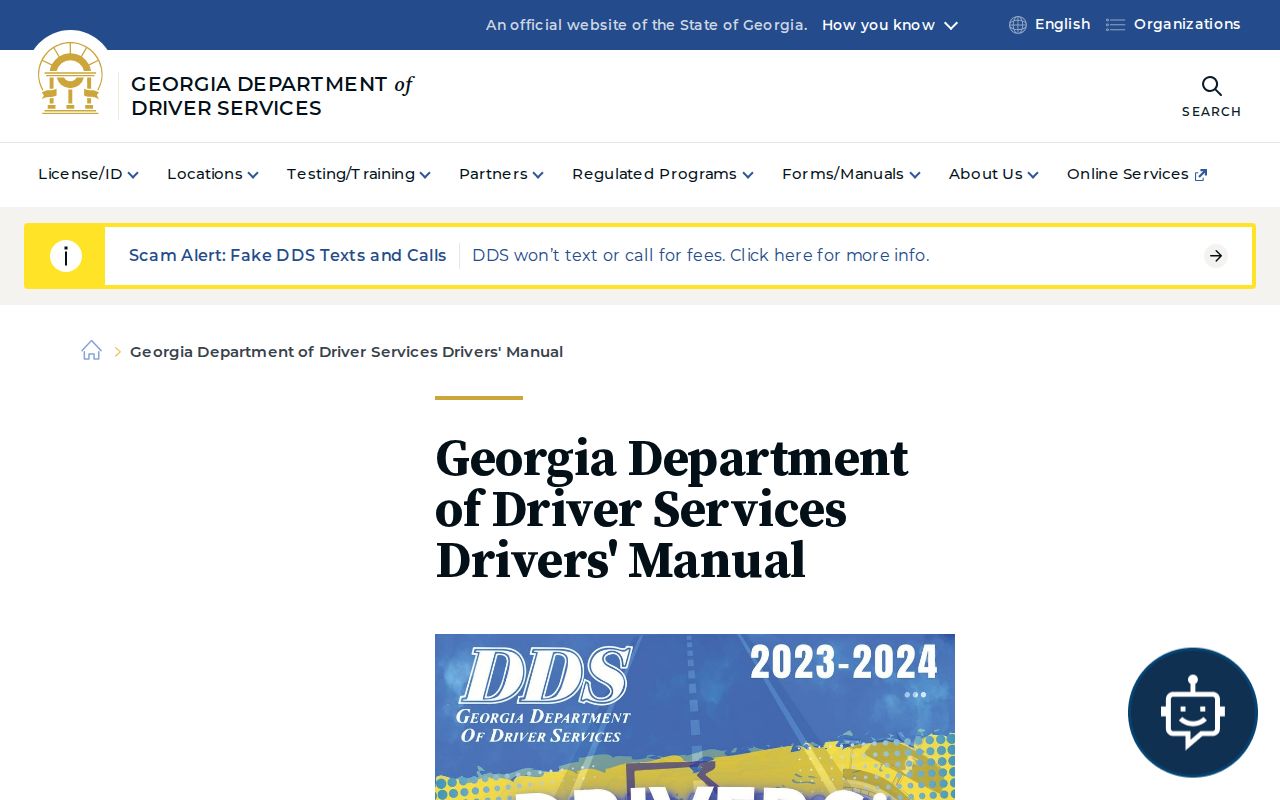The image size is (1280, 800).
Task: Click the DDS won't text or call message
Action: [701, 256]
